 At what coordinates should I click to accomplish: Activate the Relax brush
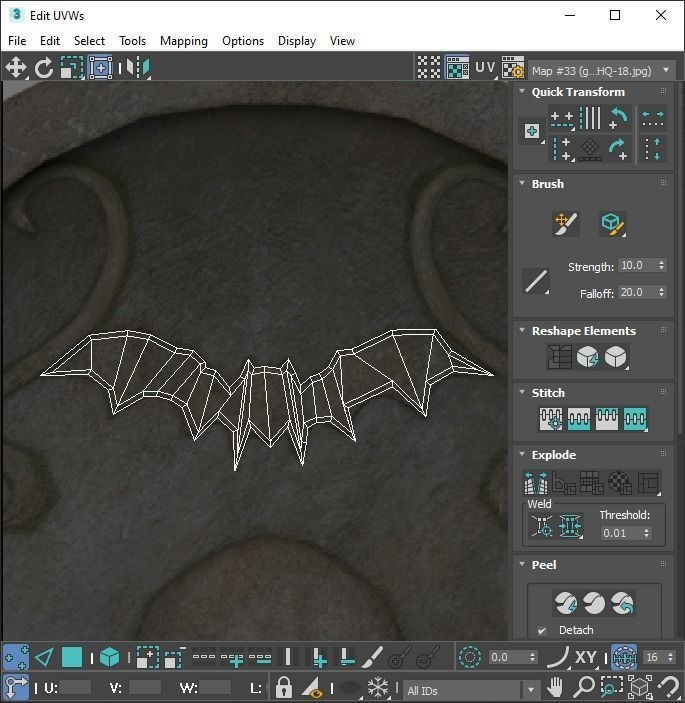pos(612,223)
